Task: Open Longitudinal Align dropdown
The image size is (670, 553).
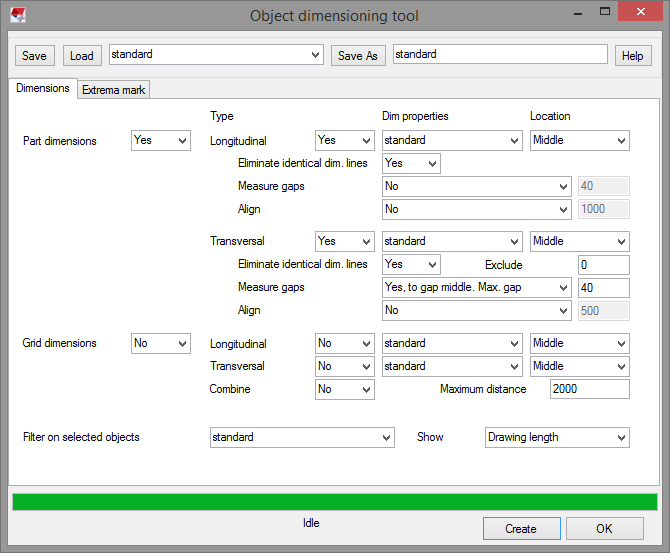Action: pyautogui.click(x=476, y=210)
